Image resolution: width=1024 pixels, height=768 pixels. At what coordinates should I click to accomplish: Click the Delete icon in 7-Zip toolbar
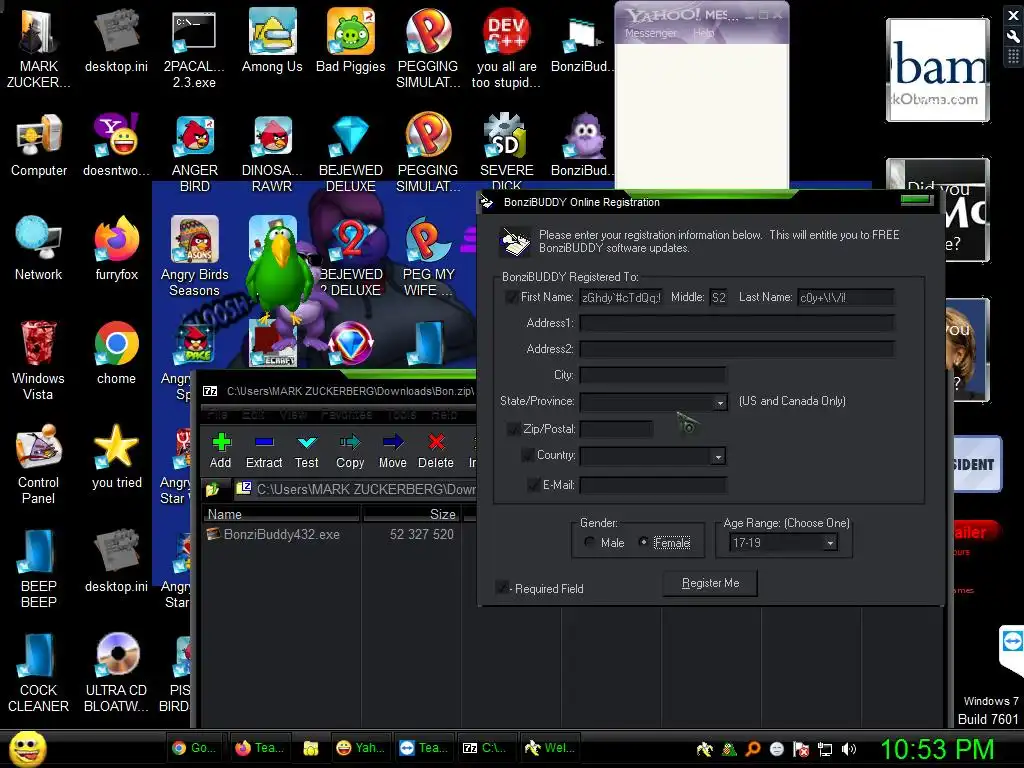point(436,451)
